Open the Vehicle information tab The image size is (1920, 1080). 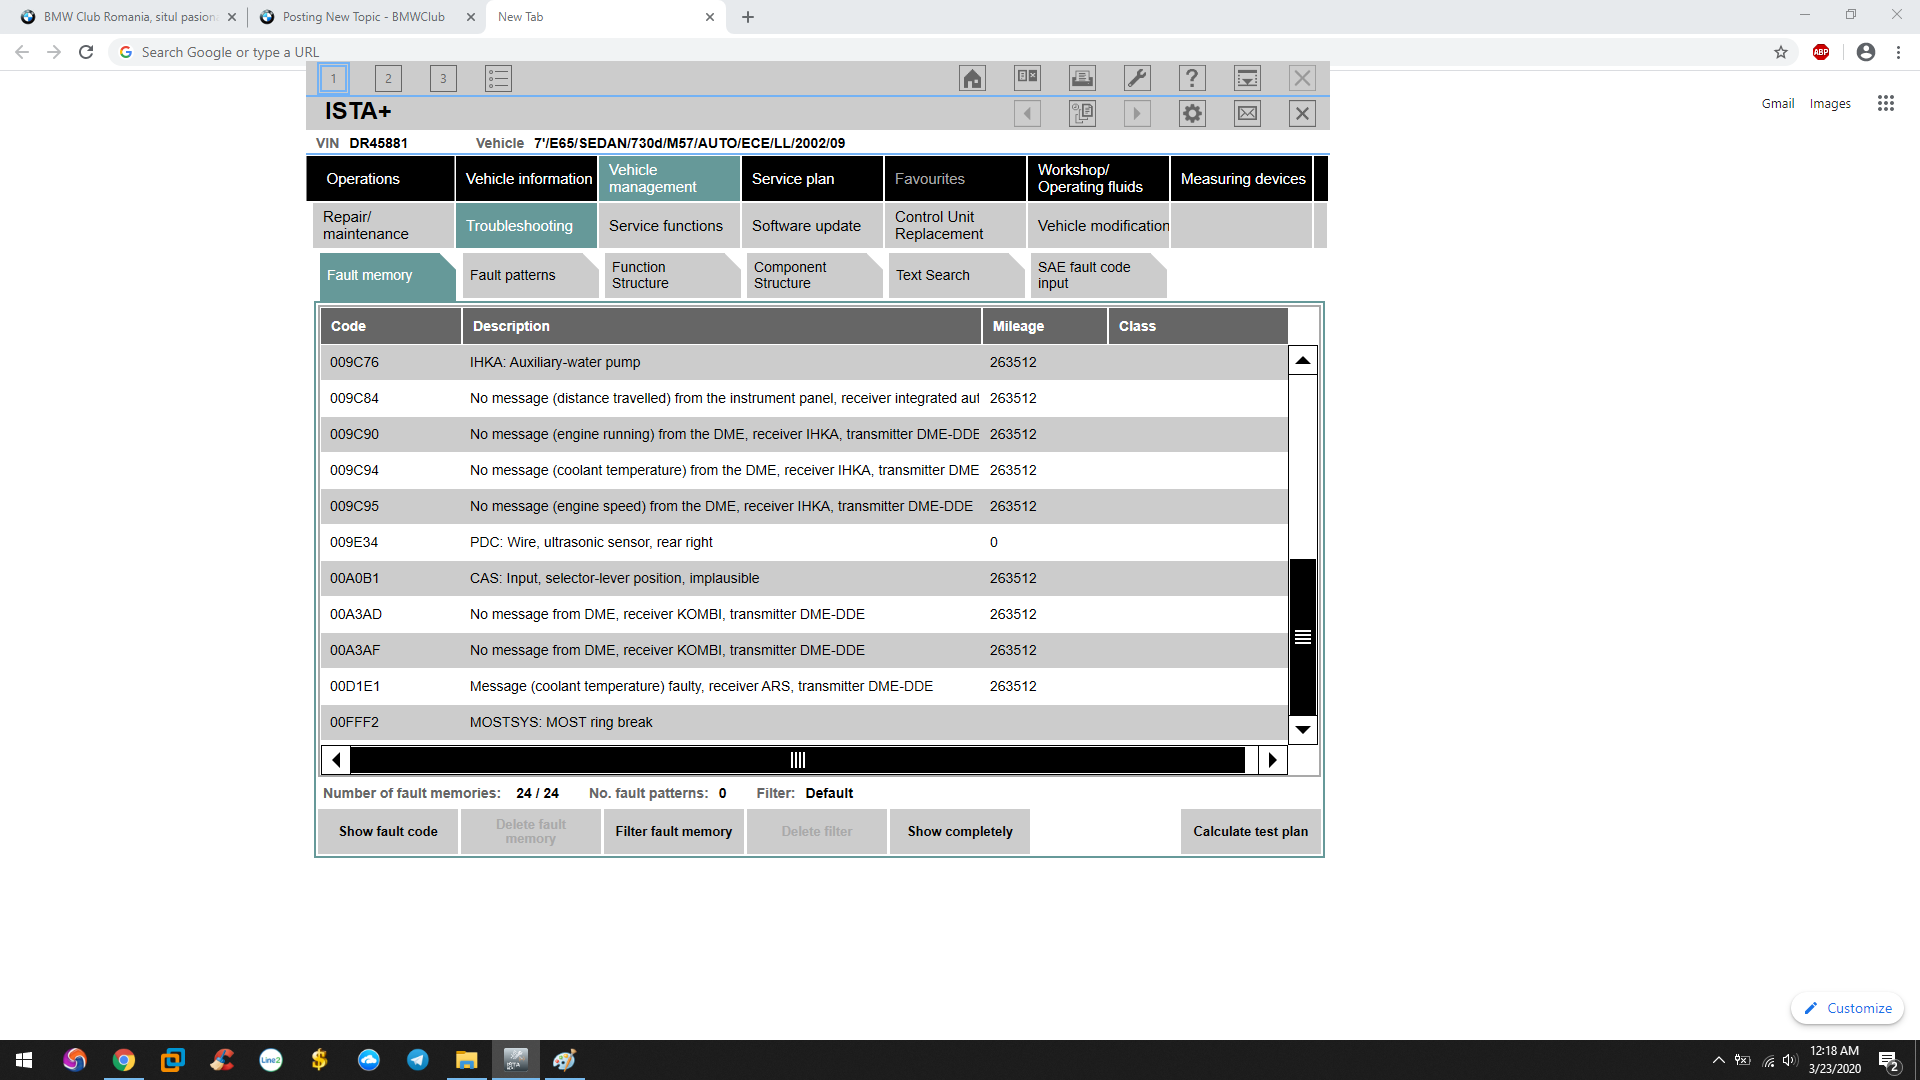pyautogui.click(x=527, y=179)
